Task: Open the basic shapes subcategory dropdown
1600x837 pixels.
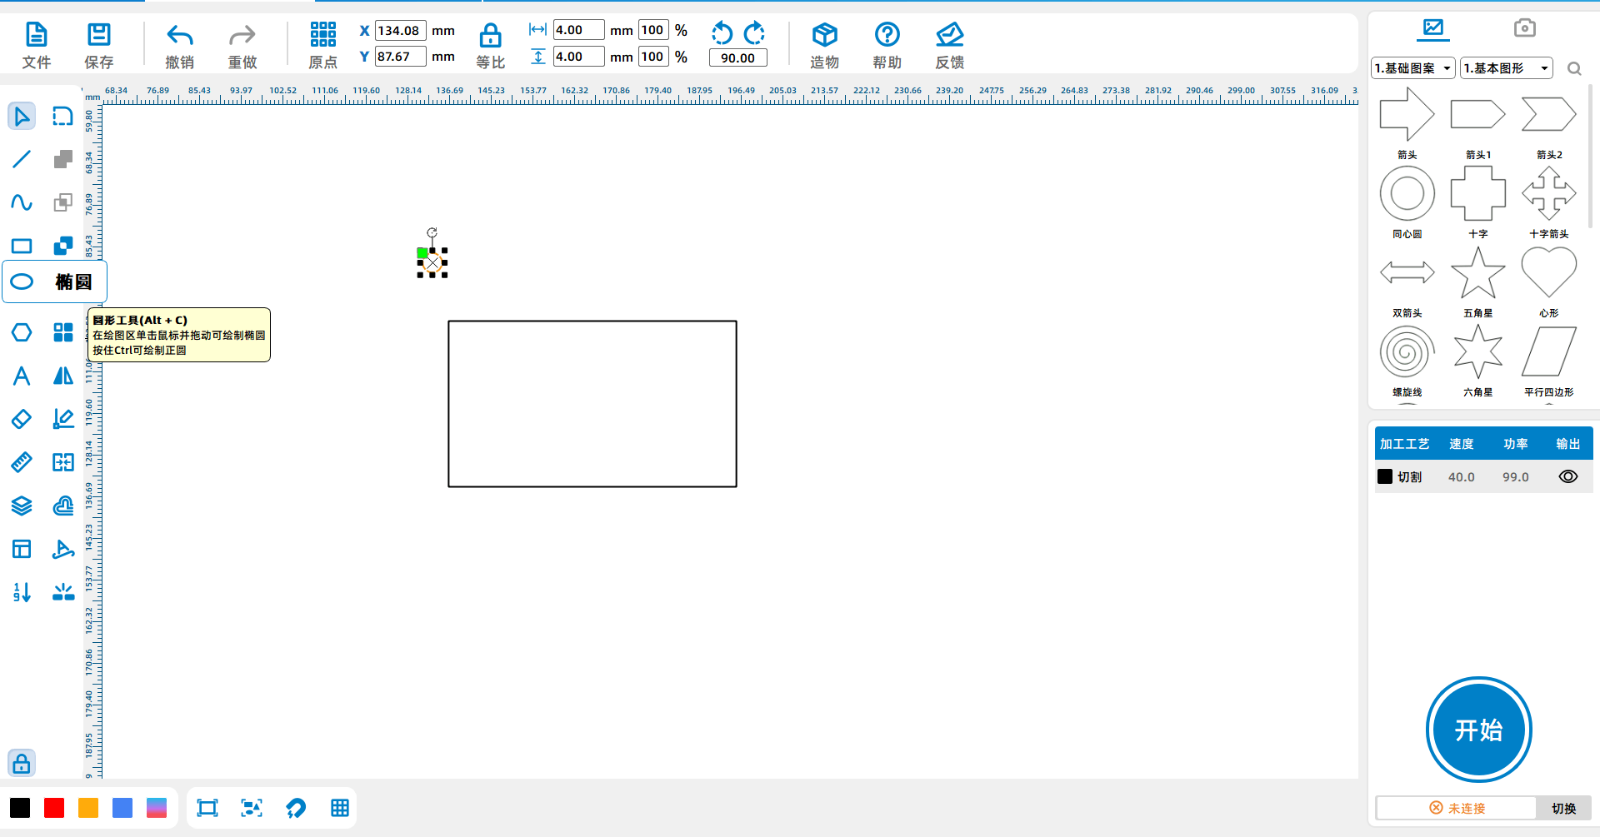Action: click(1506, 68)
